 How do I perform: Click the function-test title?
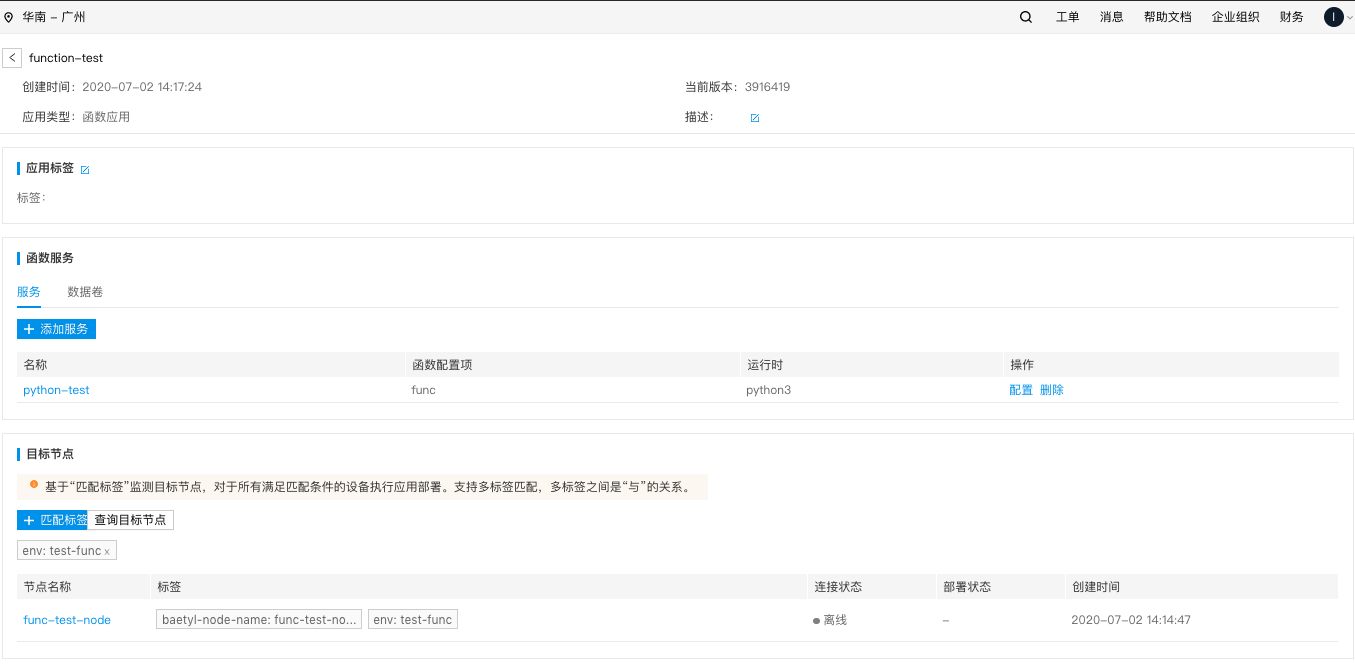[66, 58]
